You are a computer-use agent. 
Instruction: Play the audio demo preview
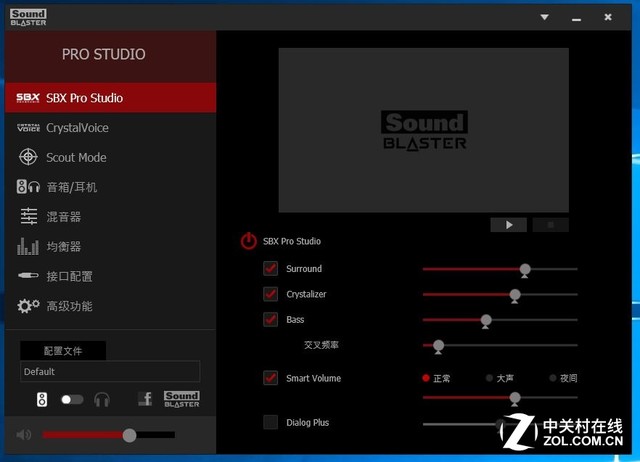click(509, 225)
